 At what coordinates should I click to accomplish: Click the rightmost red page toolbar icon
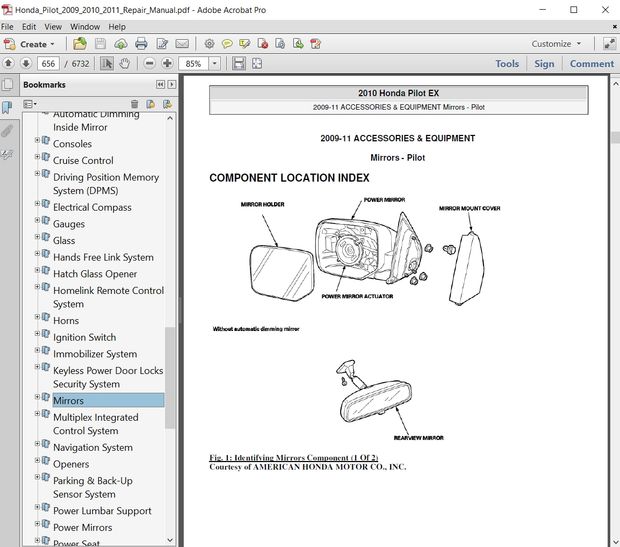click(x=316, y=44)
